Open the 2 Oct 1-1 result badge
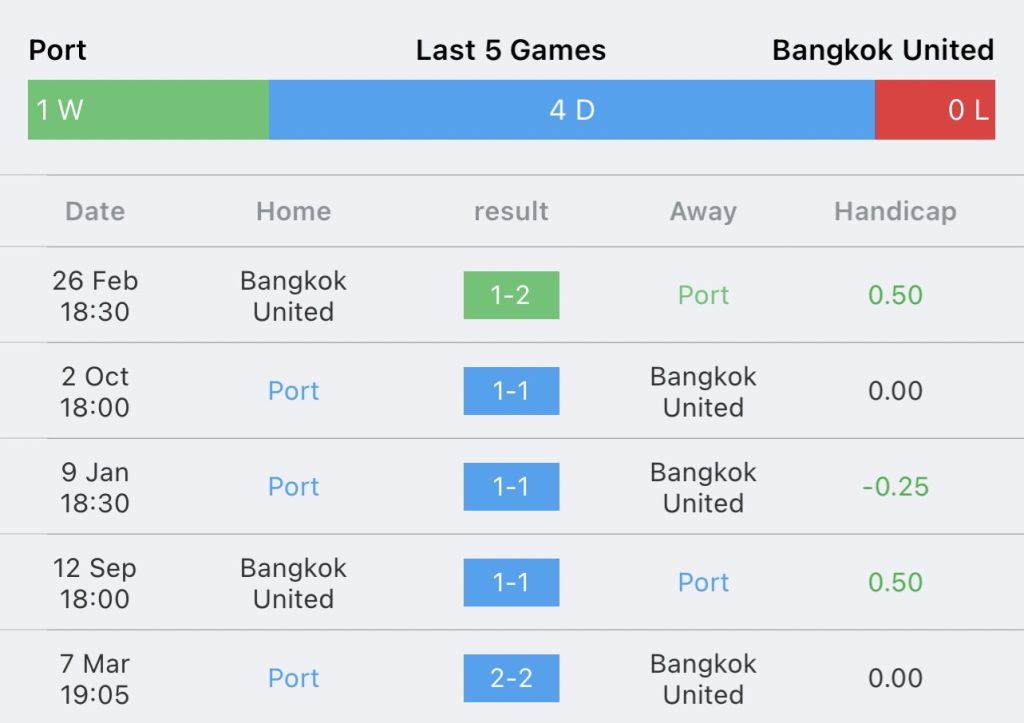 point(511,391)
